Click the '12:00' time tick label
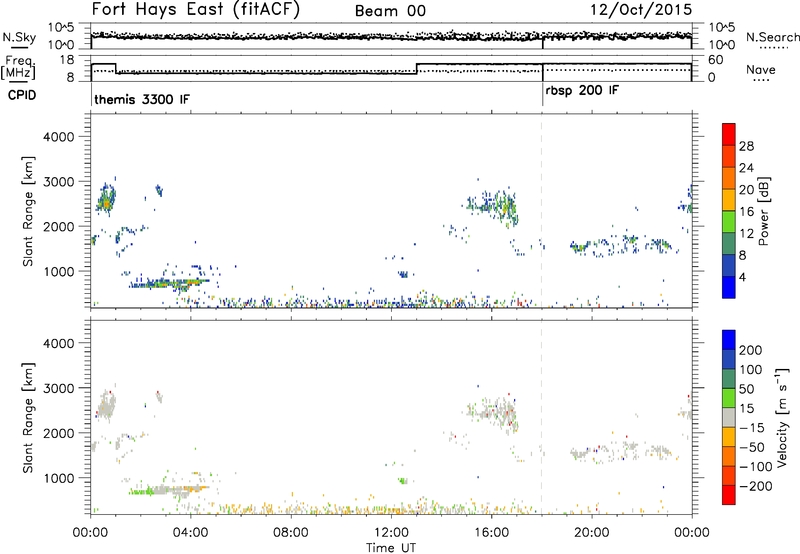This screenshot has width=800, height=554. (x=391, y=533)
